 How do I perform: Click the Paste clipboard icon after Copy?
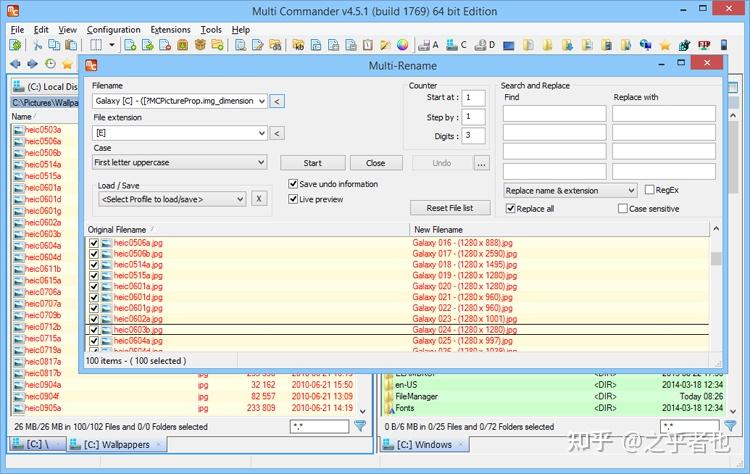click(71, 45)
